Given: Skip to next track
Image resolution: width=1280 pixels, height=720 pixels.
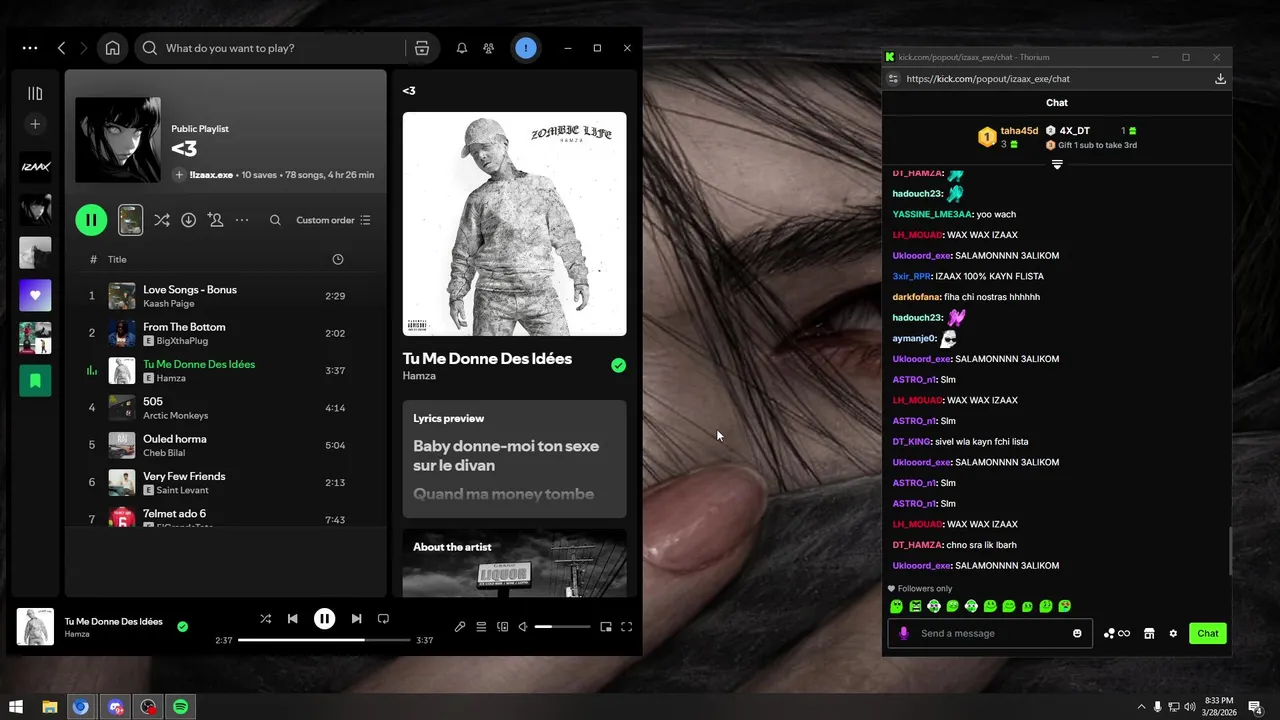Looking at the screenshot, I should point(356,619).
